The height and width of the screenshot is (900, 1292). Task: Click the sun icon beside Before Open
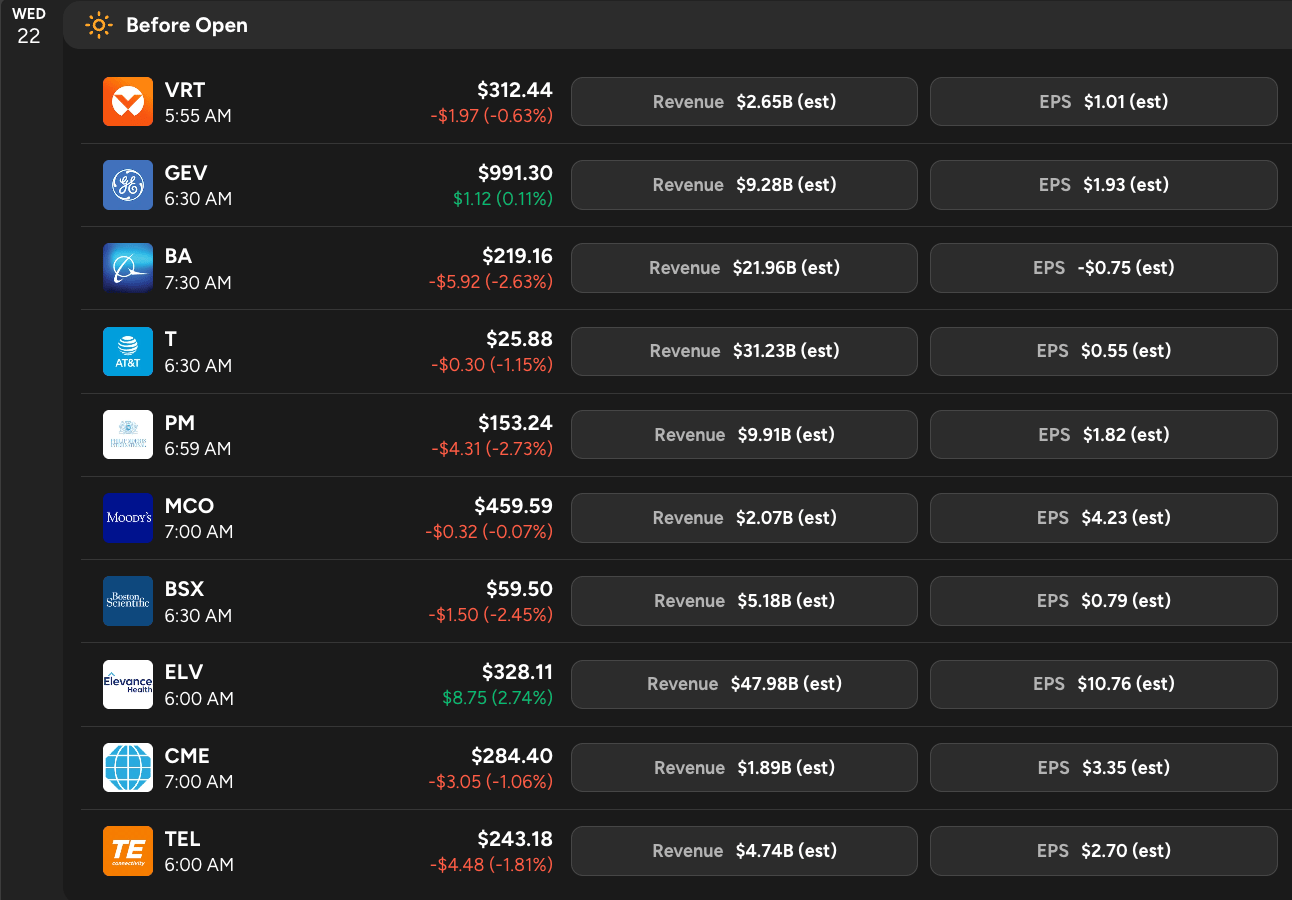(x=98, y=26)
